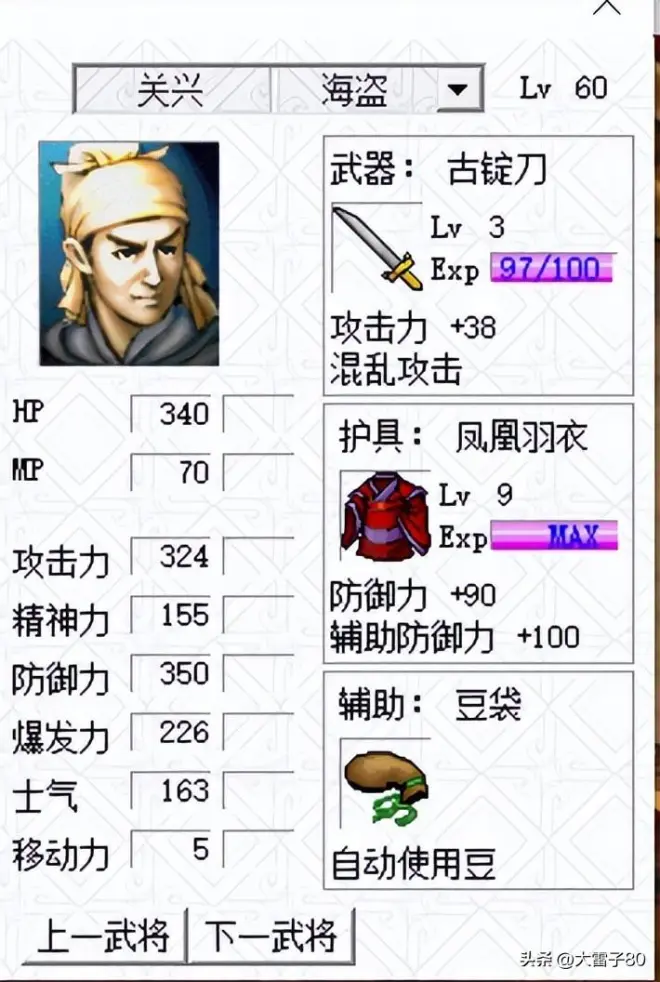The image size is (660, 982).
Task: Select the 攻击力 value 324 field
Action: coord(171,556)
